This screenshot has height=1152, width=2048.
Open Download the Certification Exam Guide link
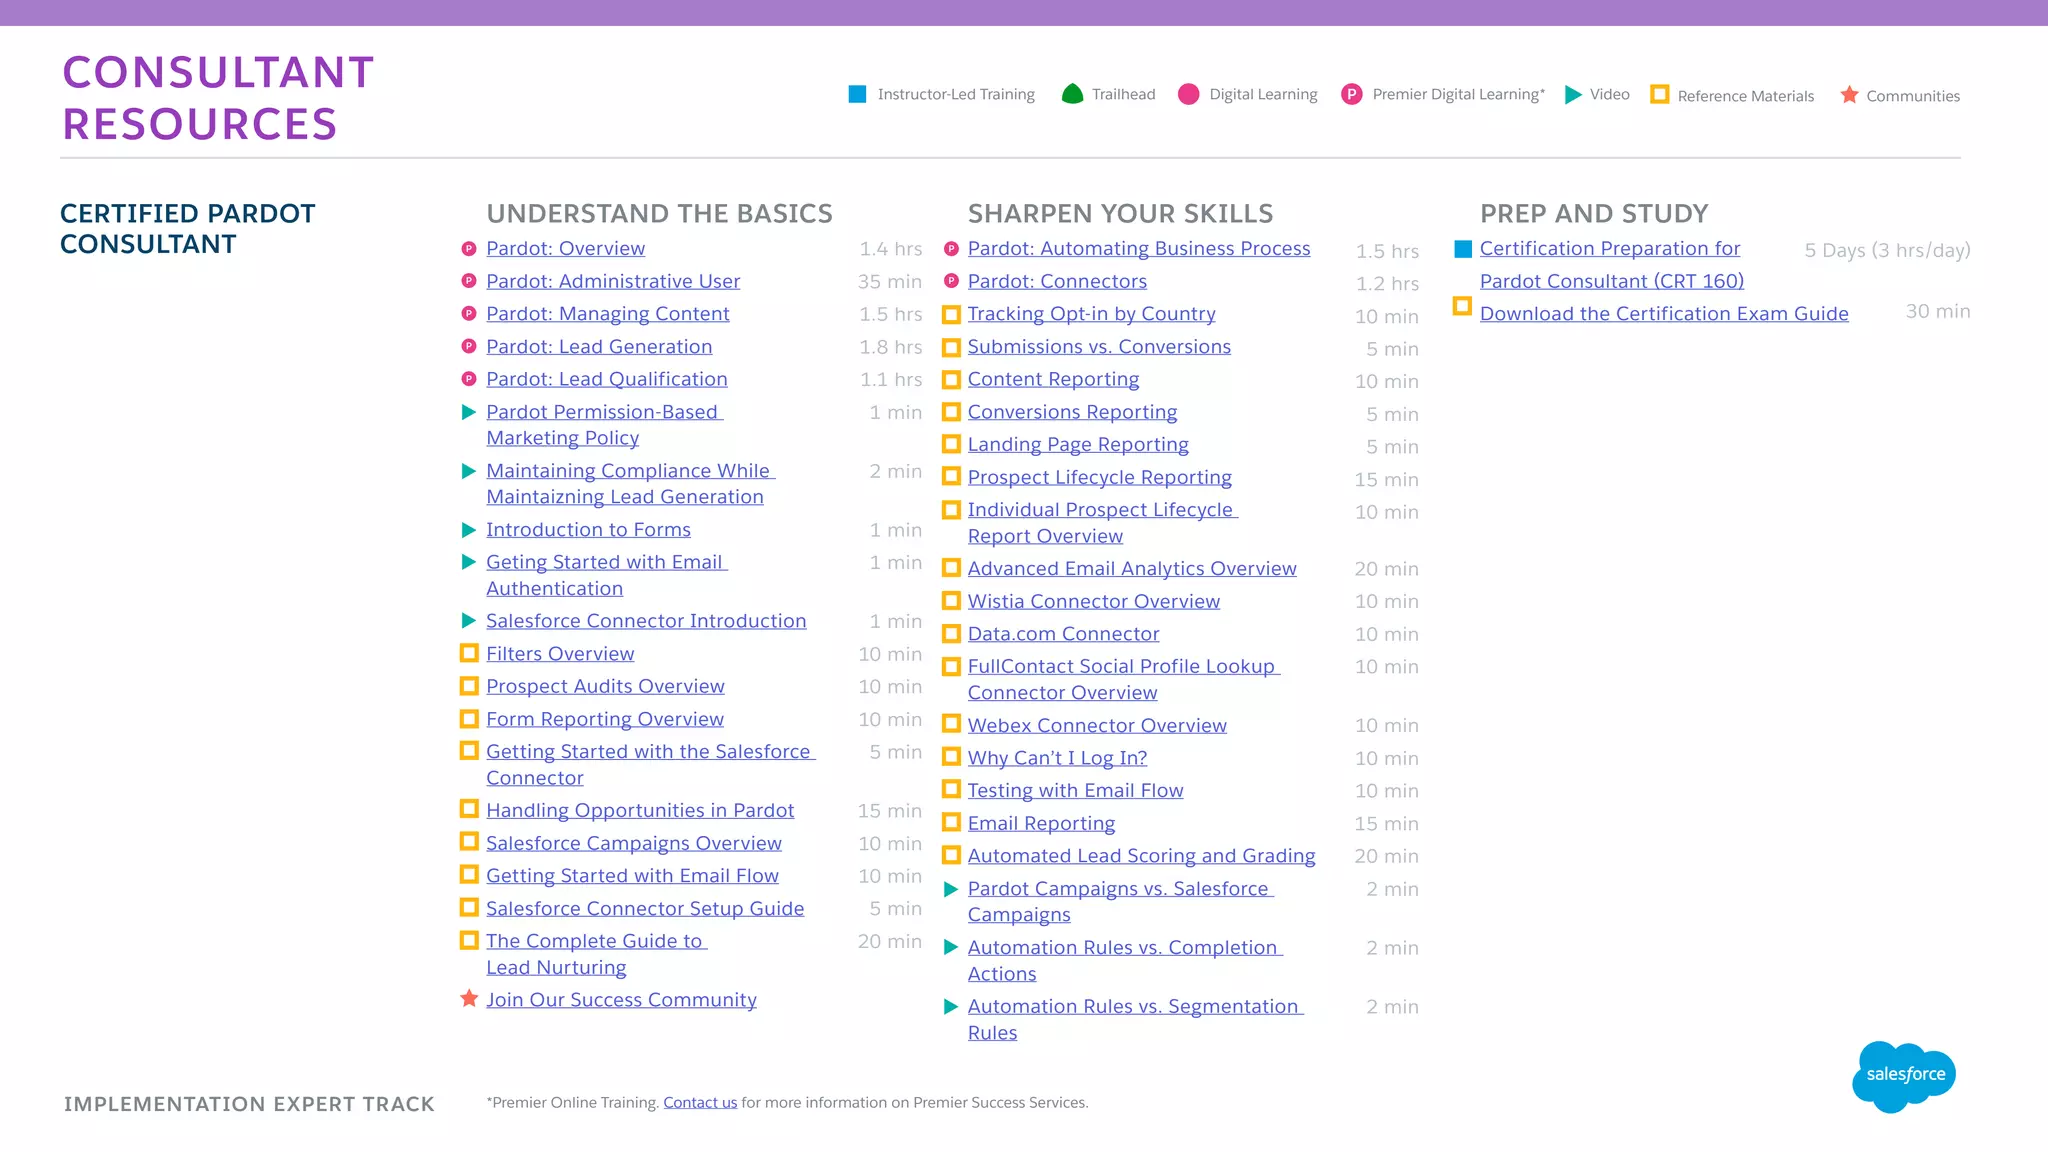pos(1663,313)
